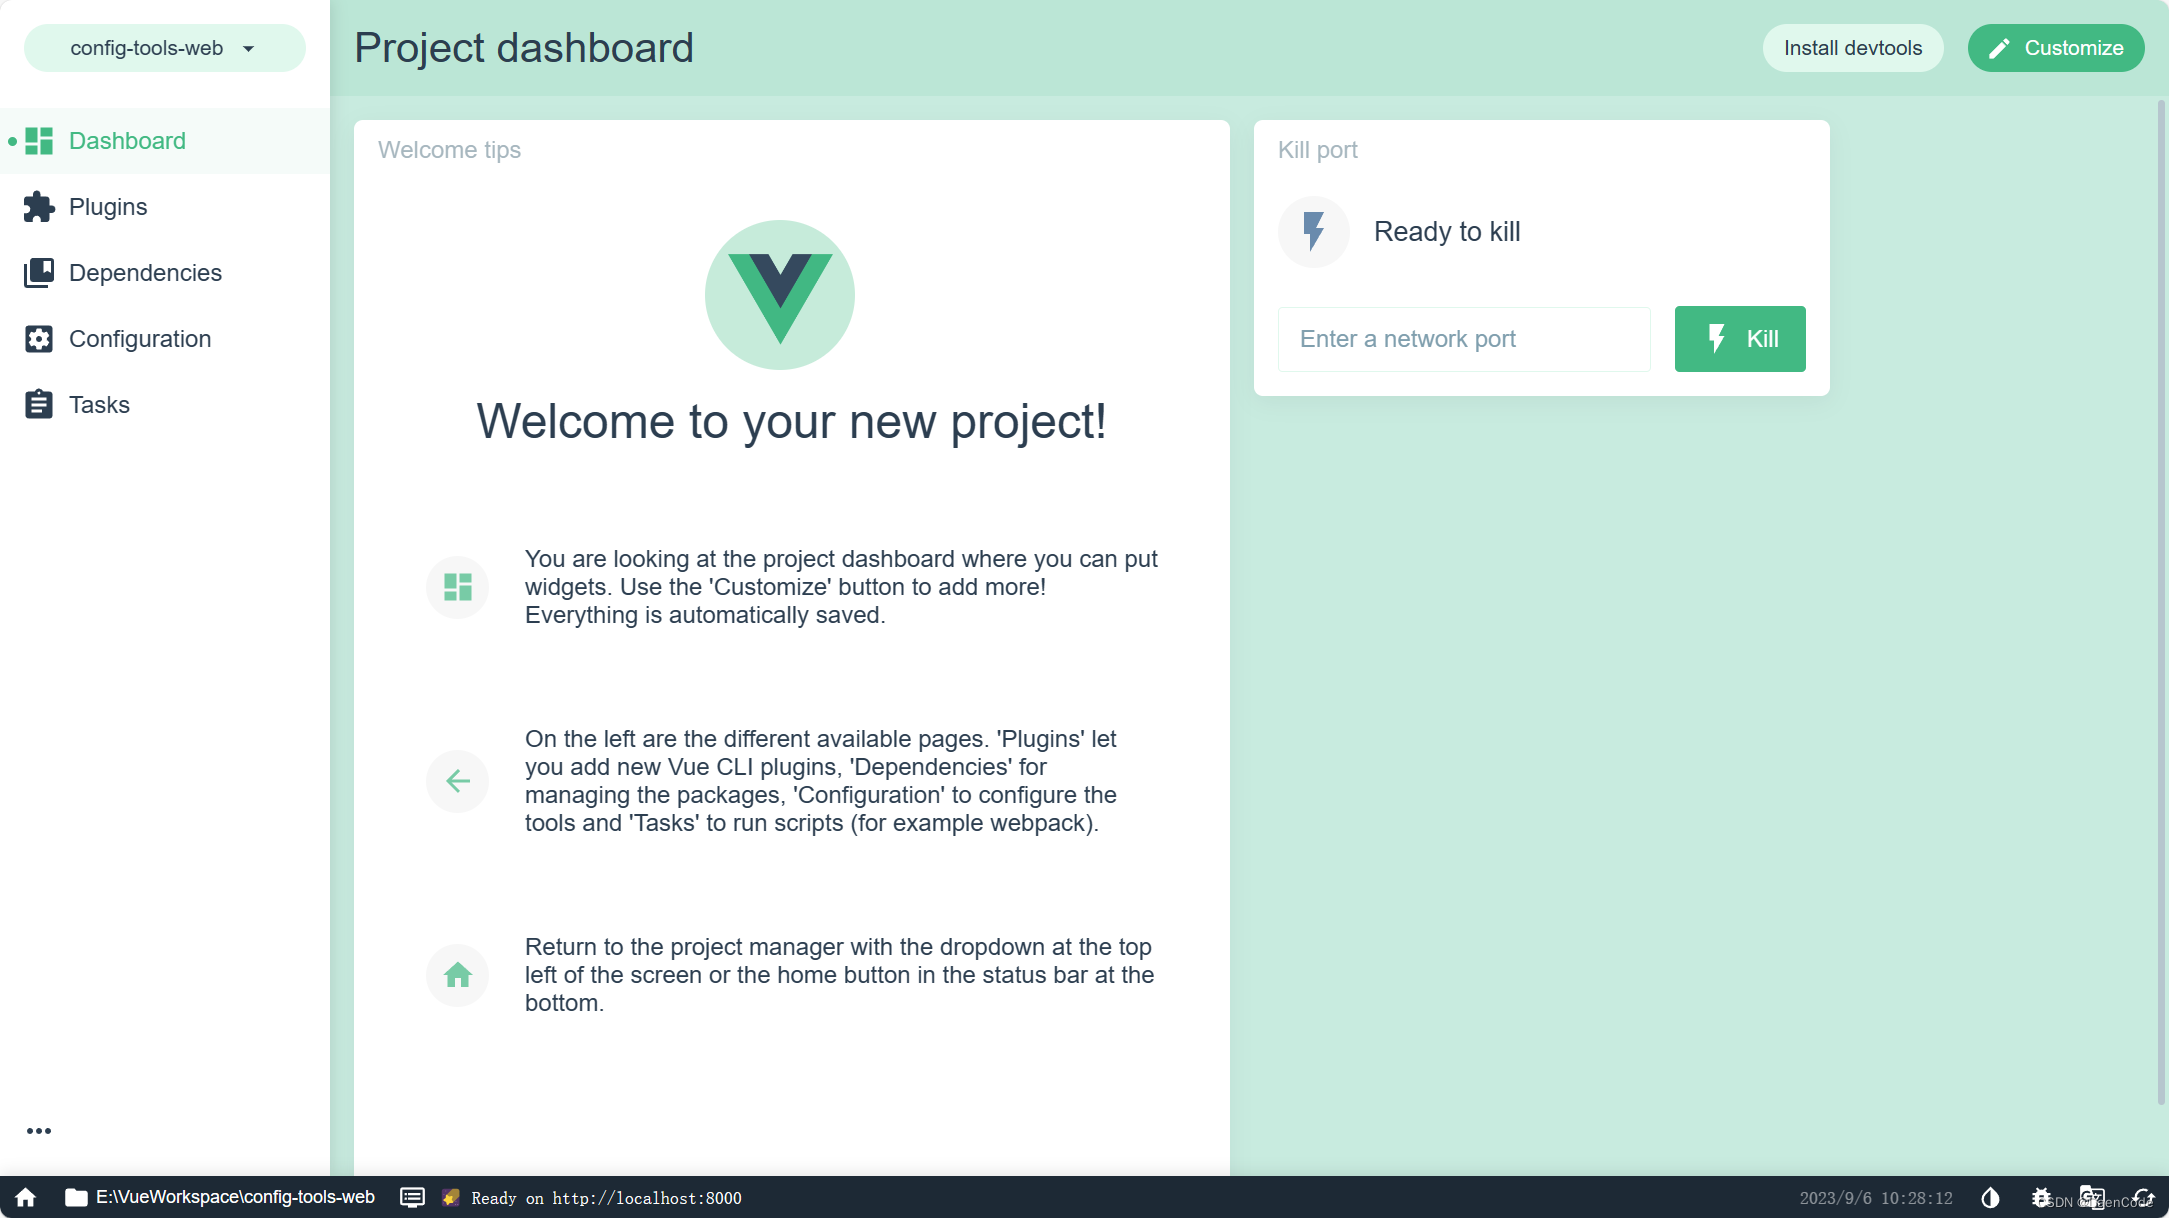Click the Kill port lightning bolt icon

tap(1314, 231)
